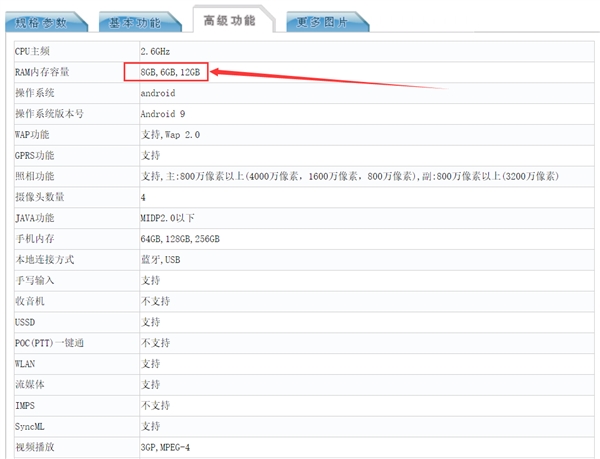600x459 pixels.
Task: Click the 收音机 row label
Action: (31, 301)
